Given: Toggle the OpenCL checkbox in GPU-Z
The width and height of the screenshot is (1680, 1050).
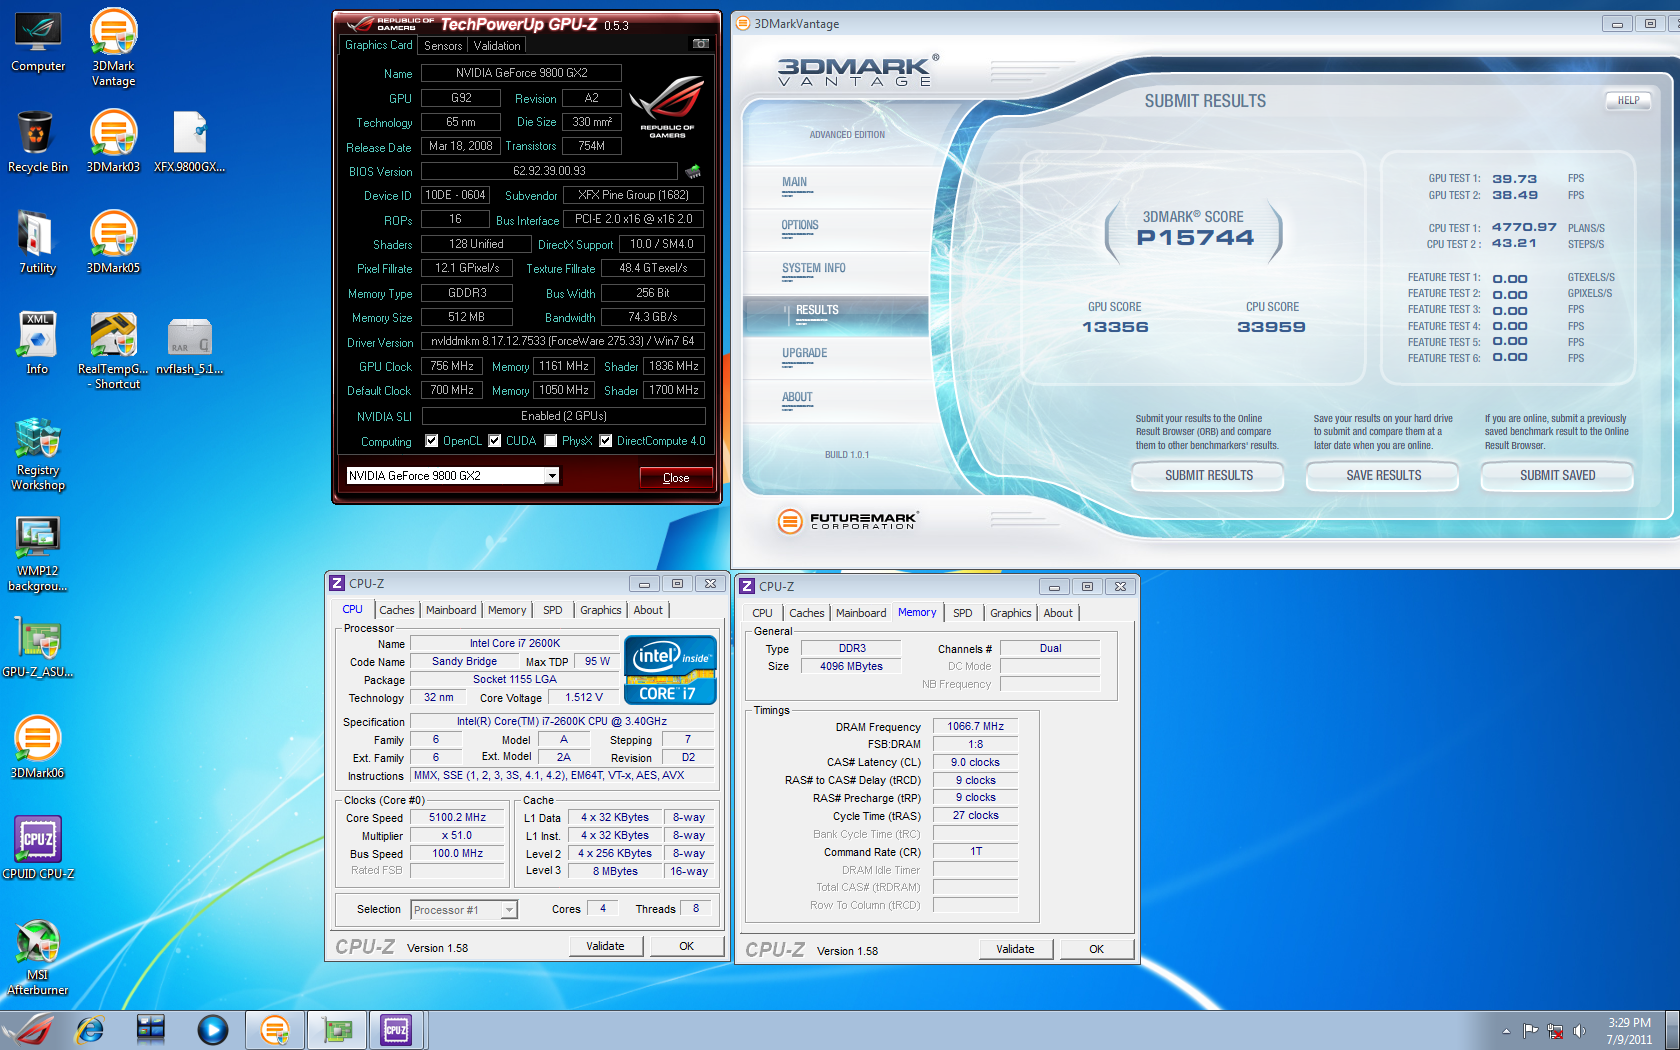Looking at the screenshot, I should pos(432,441).
